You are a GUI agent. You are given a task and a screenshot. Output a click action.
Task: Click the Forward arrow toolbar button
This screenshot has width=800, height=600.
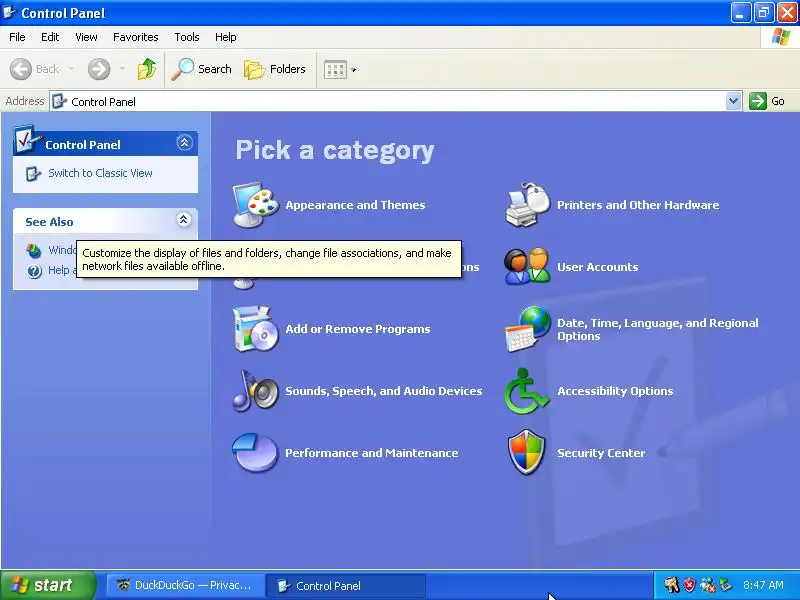coord(99,69)
